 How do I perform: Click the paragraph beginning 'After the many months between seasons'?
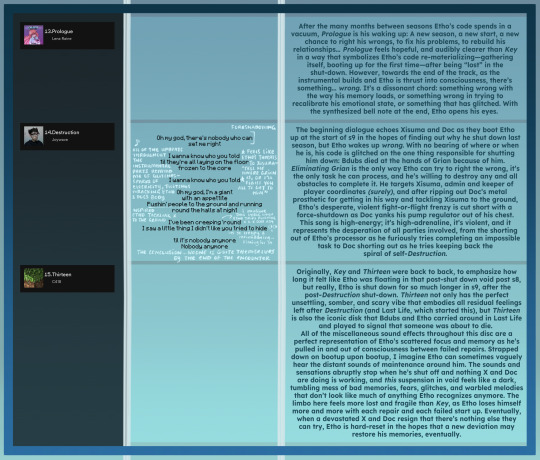click(406, 69)
